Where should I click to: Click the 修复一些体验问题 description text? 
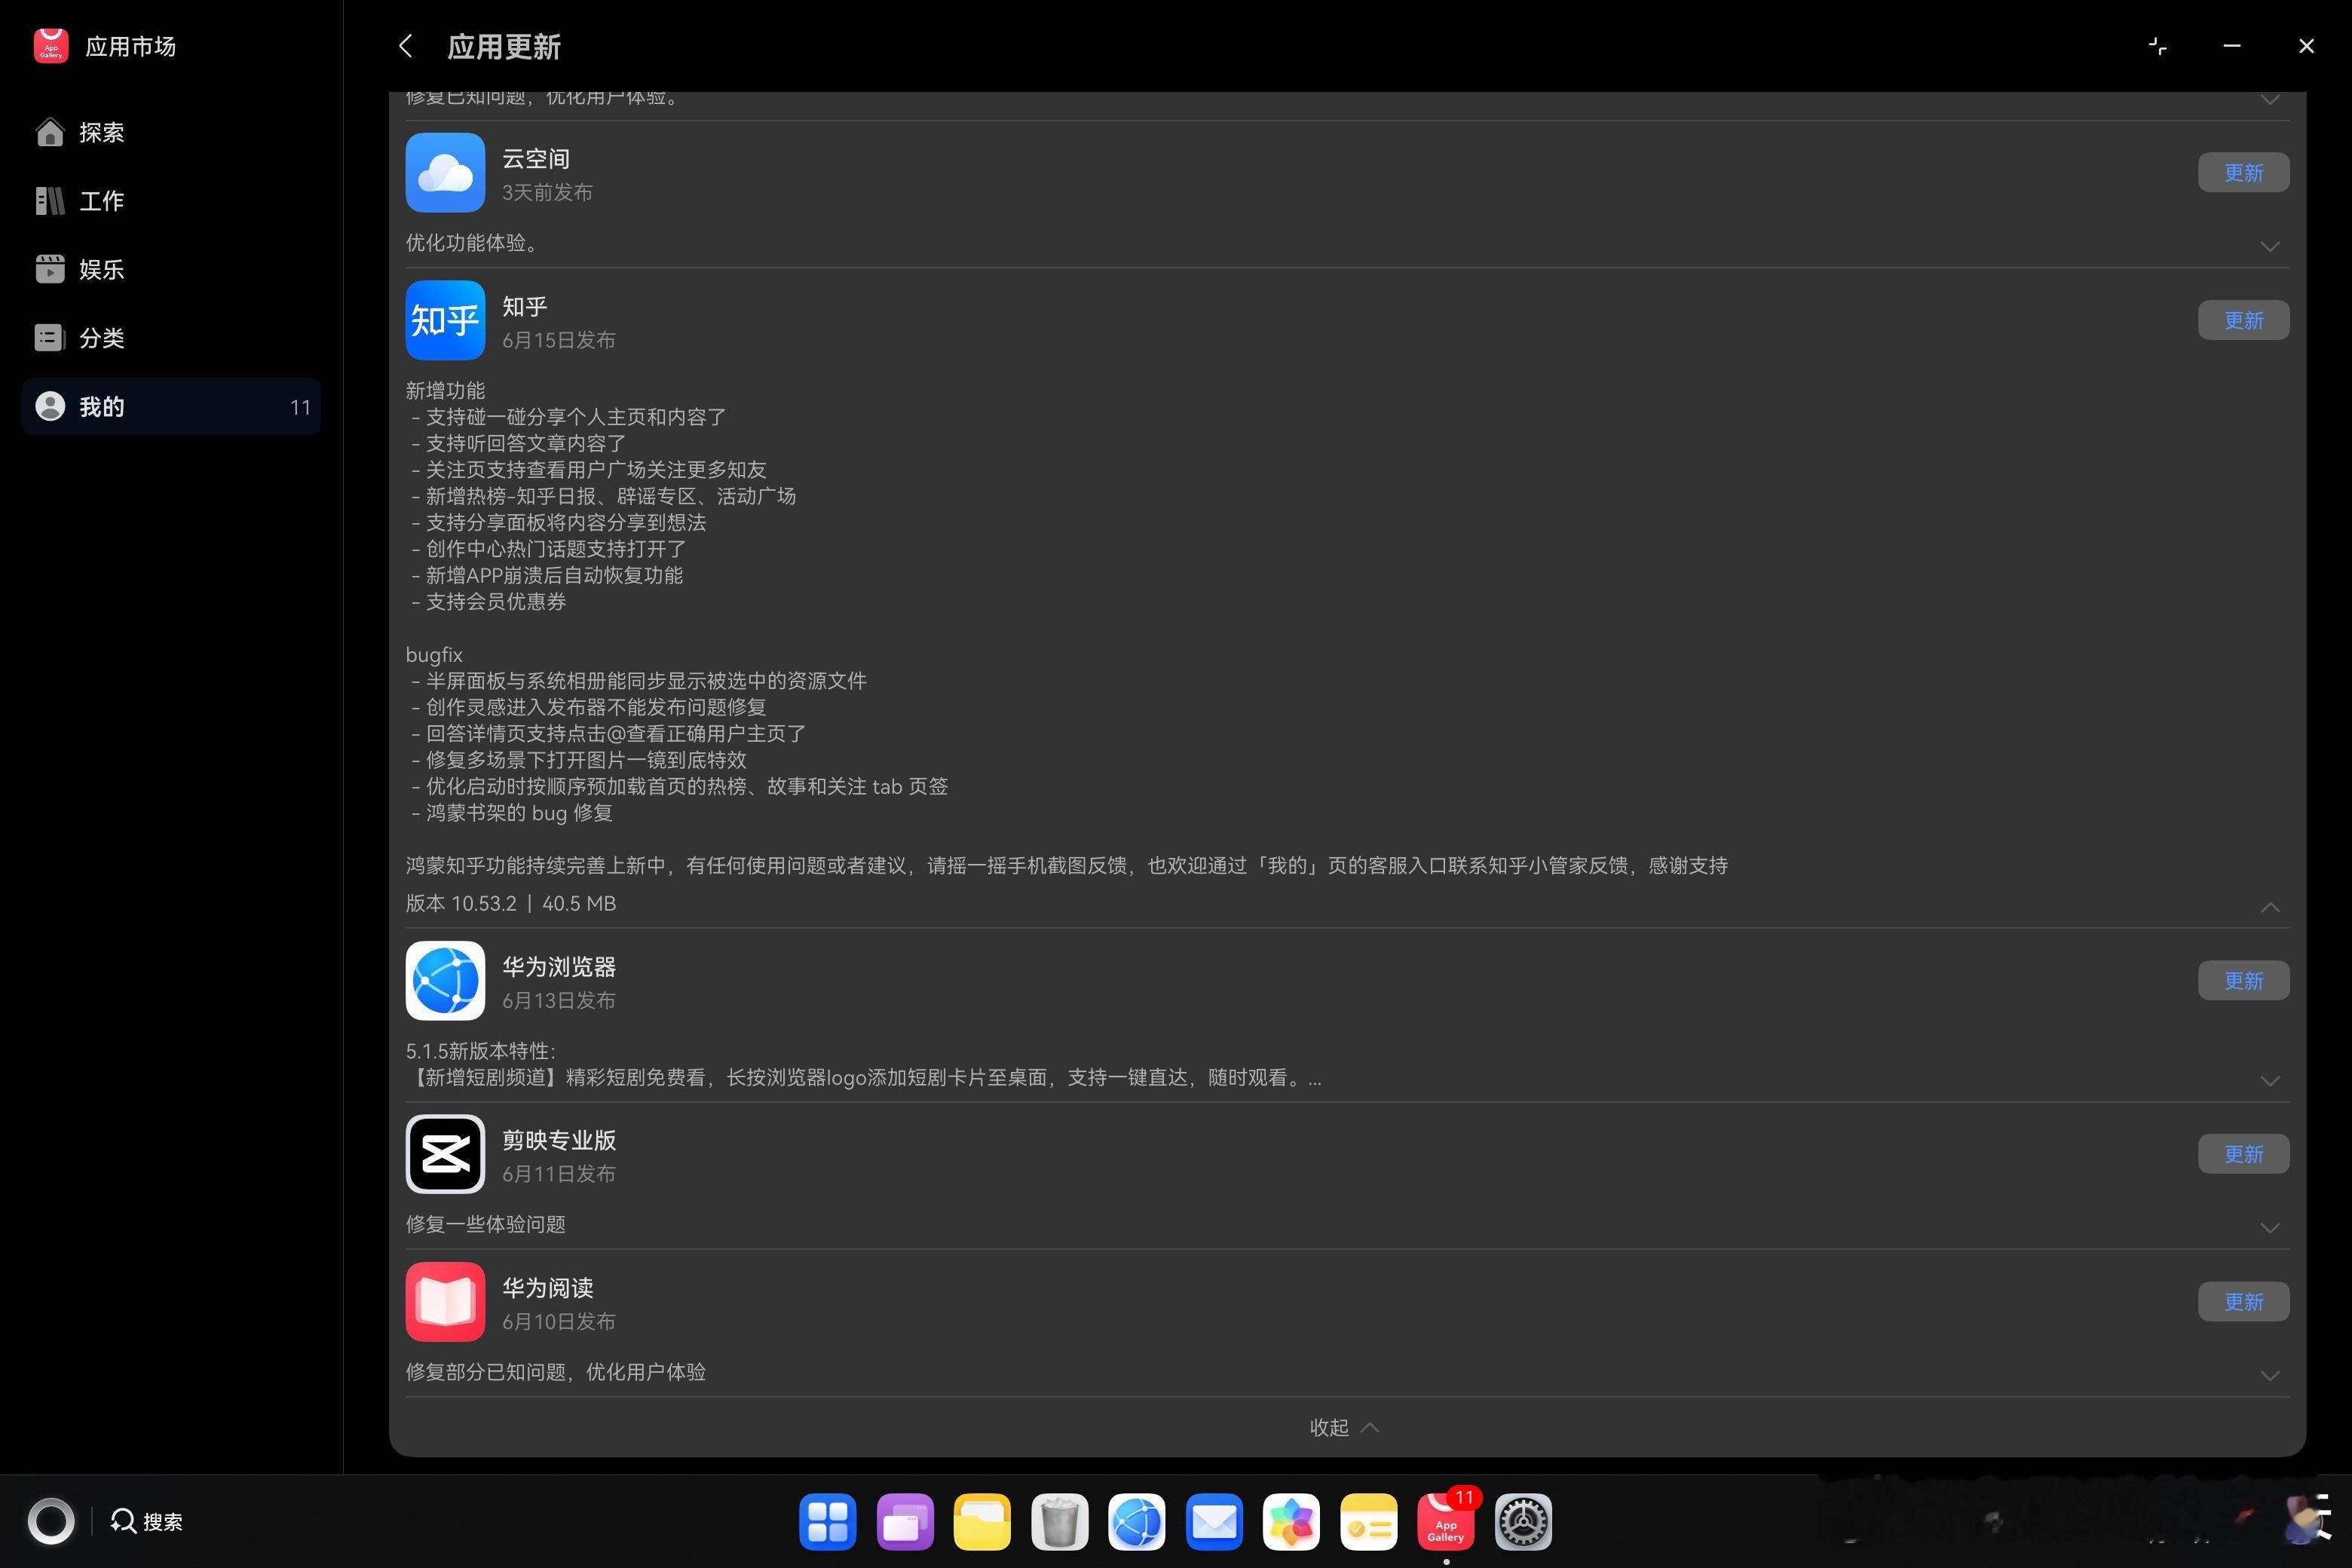tap(486, 1224)
